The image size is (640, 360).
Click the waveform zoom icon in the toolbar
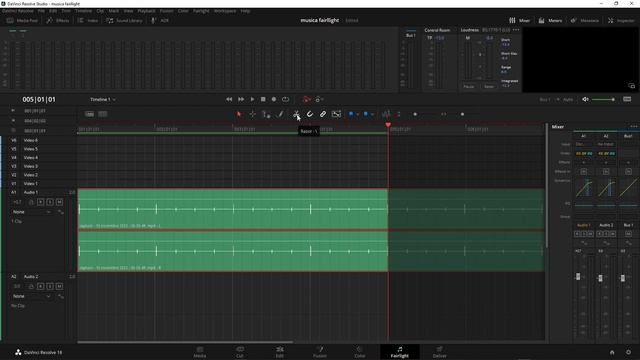(x=386, y=114)
